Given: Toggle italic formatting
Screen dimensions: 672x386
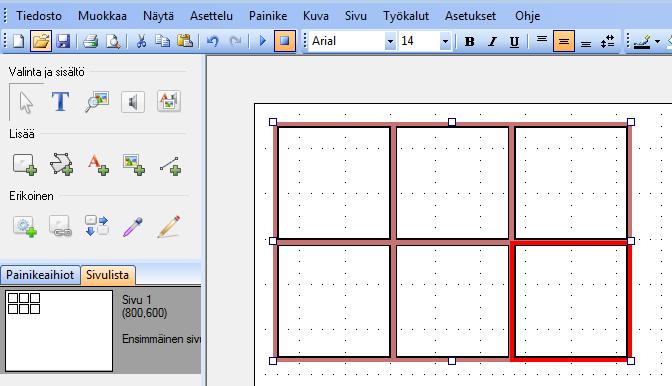Looking at the screenshot, I should pyautogui.click(x=492, y=42).
